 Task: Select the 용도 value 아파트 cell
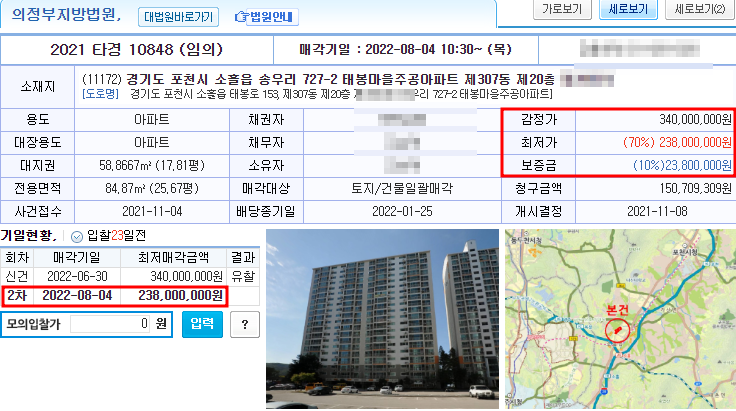[152, 120]
